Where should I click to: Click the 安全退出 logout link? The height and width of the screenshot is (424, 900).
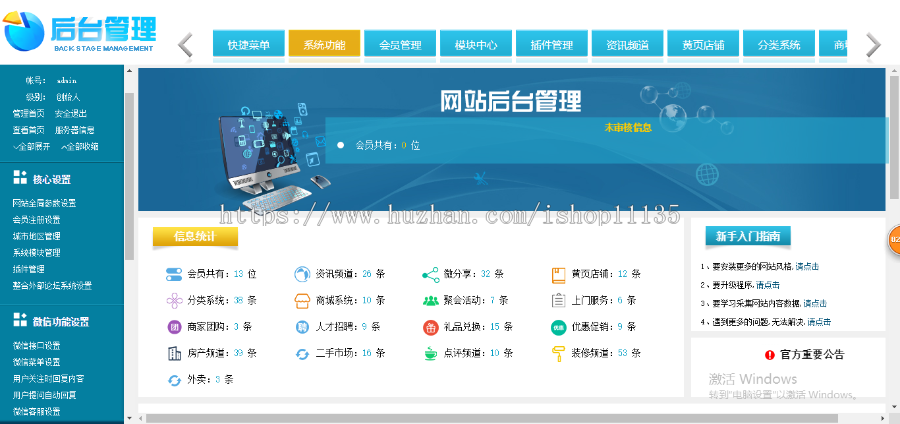tap(71, 114)
